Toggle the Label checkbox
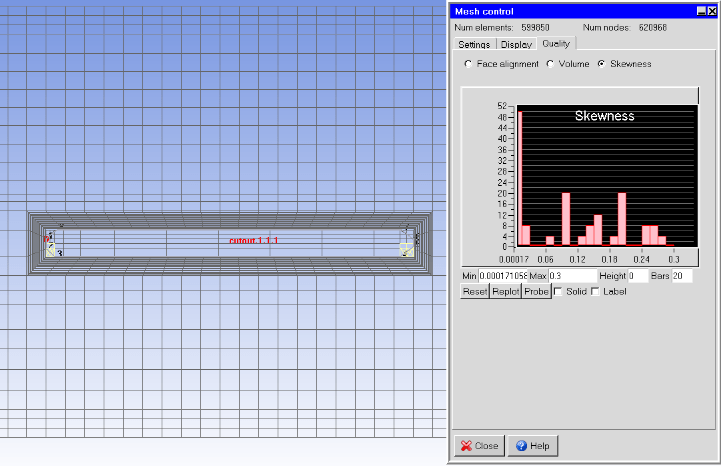The image size is (721, 466). 595,291
